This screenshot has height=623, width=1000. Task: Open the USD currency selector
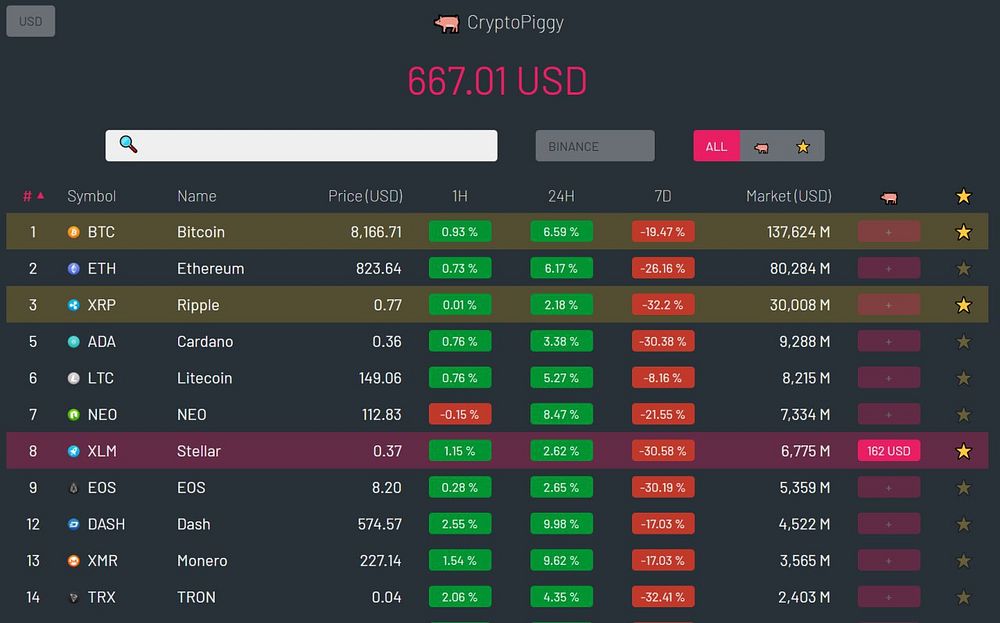click(x=31, y=21)
